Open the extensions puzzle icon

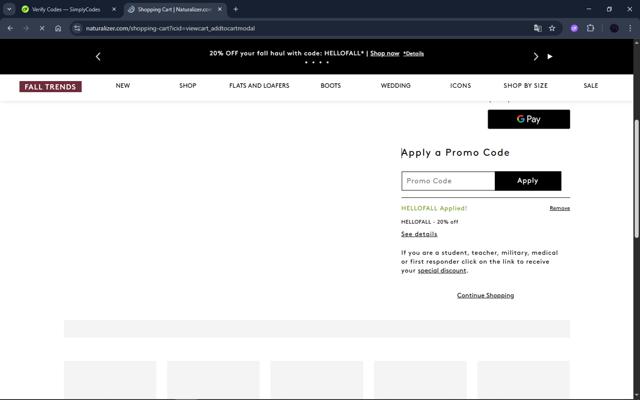pyautogui.click(x=590, y=28)
